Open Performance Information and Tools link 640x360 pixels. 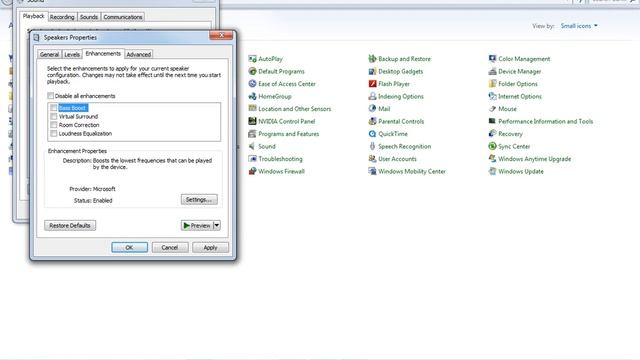(545, 121)
